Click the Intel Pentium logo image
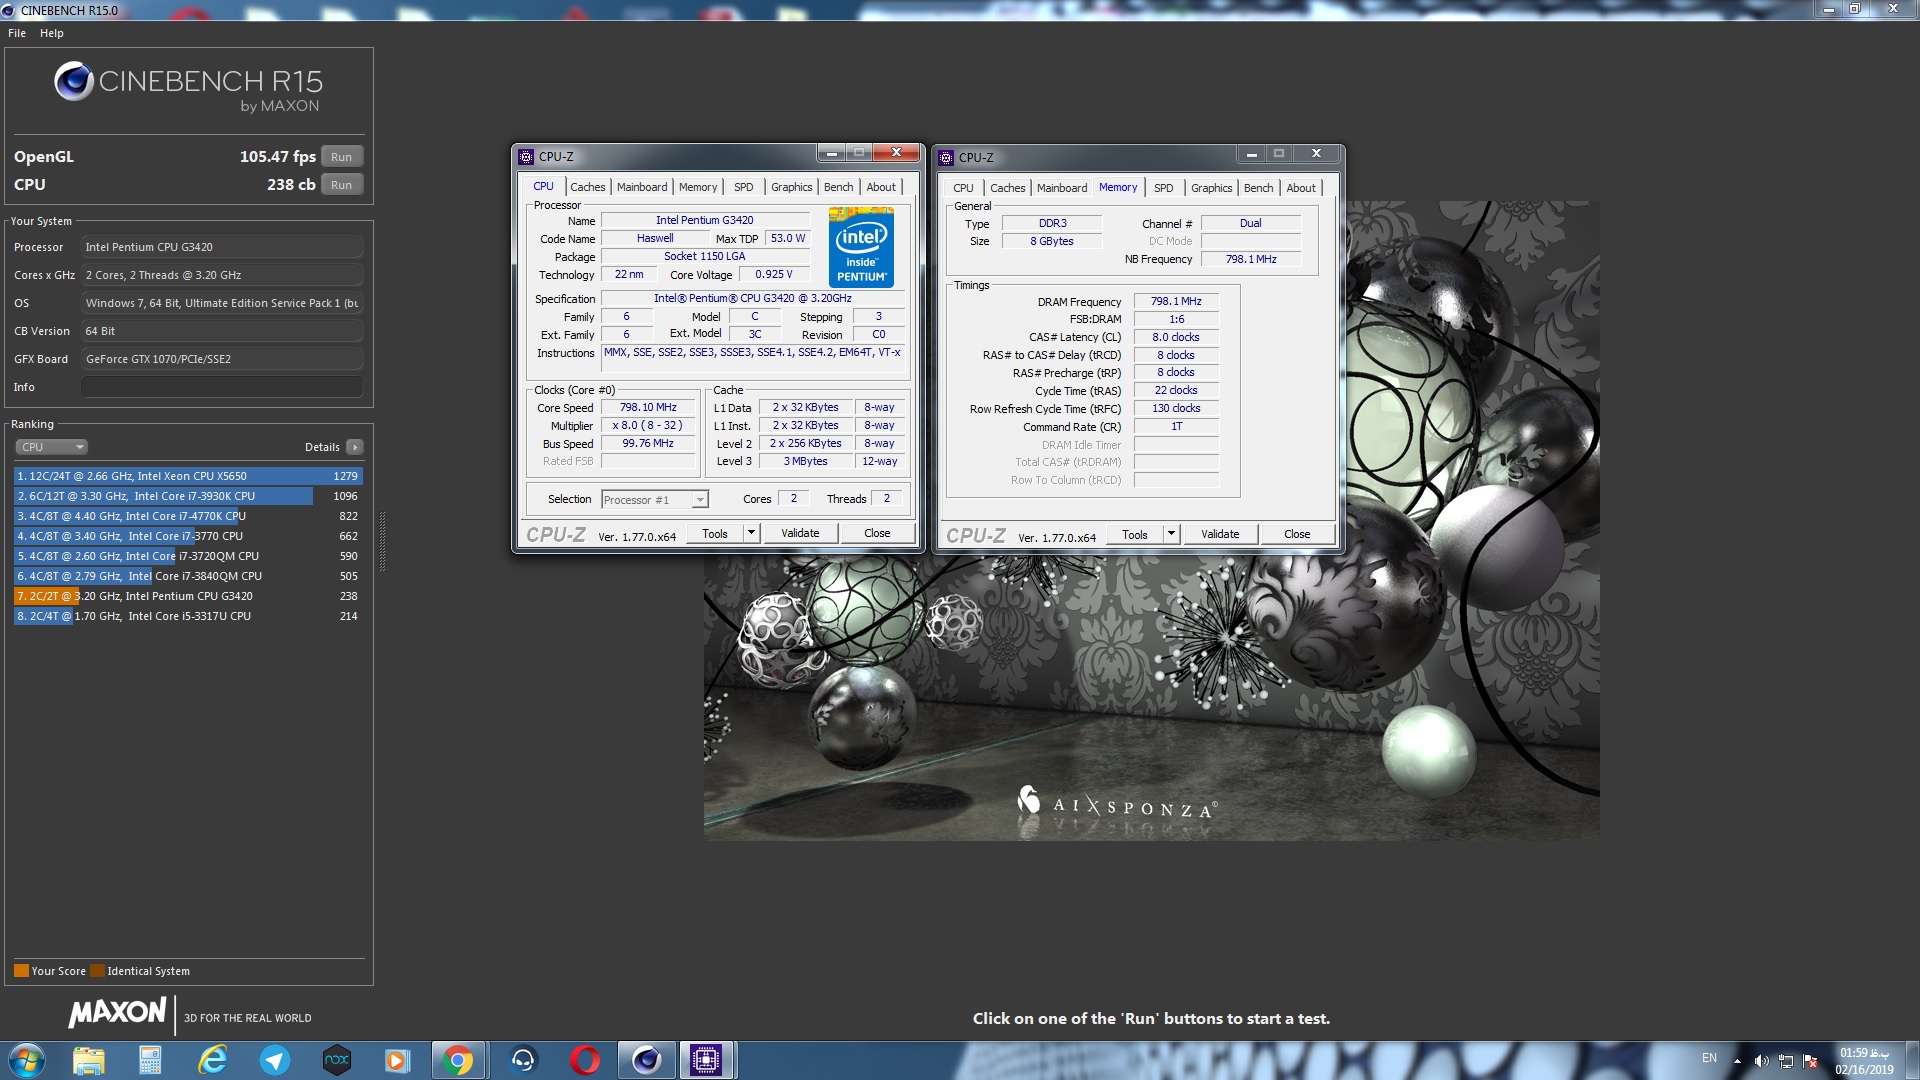Image resolution: width=1920 pixels, height=1080 pixels. 861,247
